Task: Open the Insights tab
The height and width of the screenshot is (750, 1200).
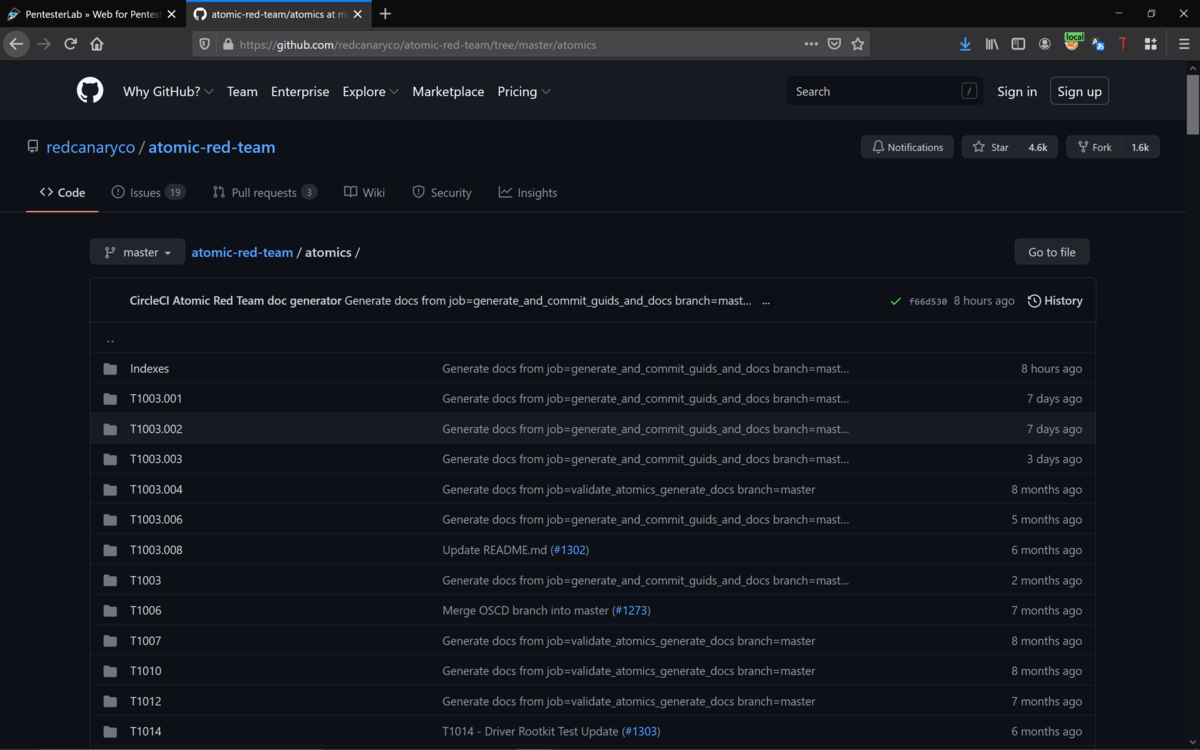Action: (528, 192)
